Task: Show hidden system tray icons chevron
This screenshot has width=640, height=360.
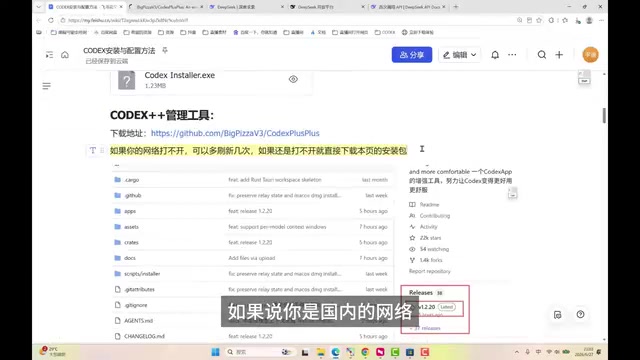Action: click(516, 352)
